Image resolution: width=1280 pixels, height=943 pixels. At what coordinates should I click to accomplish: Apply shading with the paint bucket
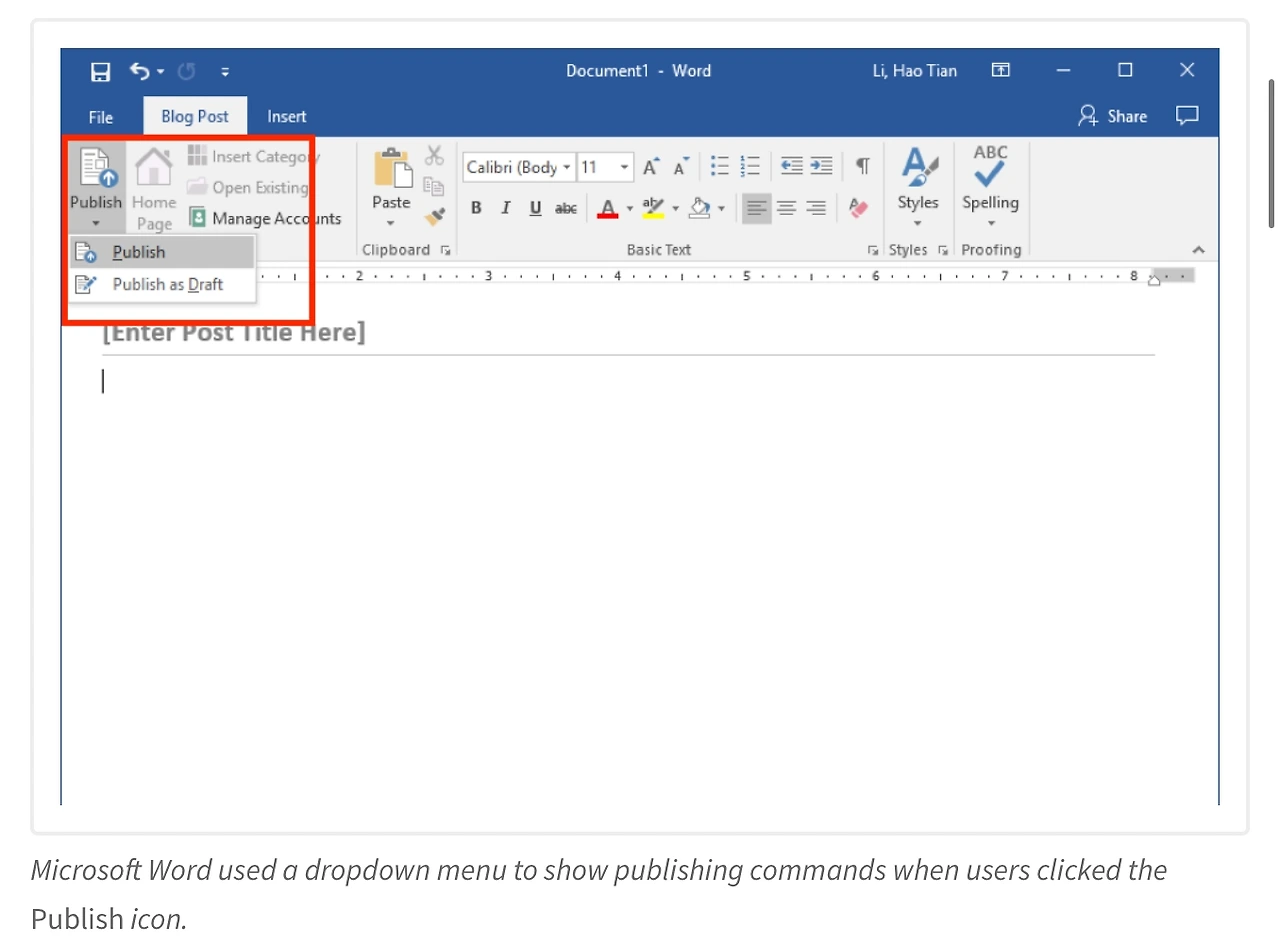pyautogui.click(x=700, y=208)
